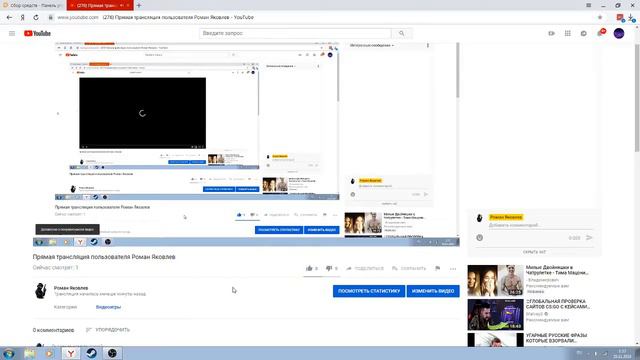640x360 pixels.
Task: Send the chat message arrow
Action: click(589, 238)
